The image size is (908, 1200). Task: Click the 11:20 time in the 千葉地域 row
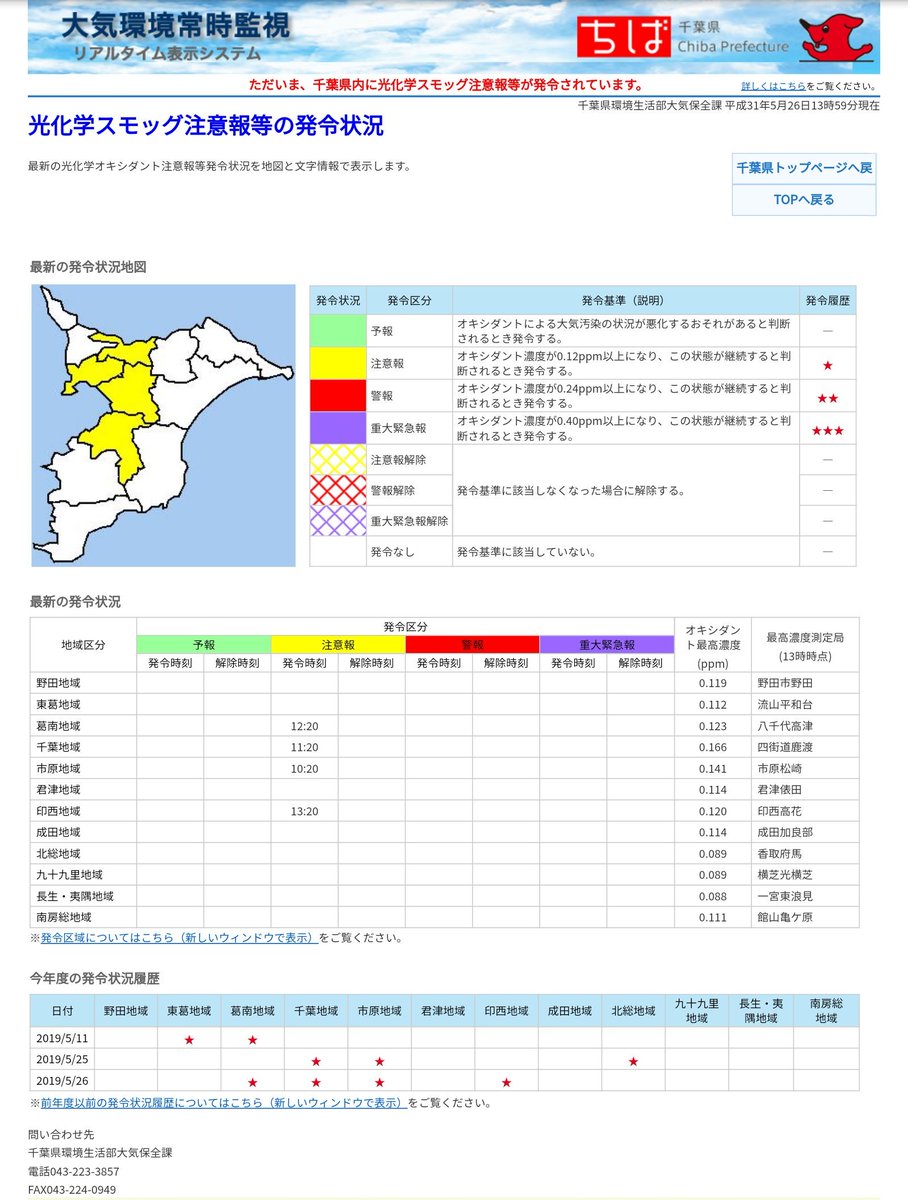(x=303, y=747)
